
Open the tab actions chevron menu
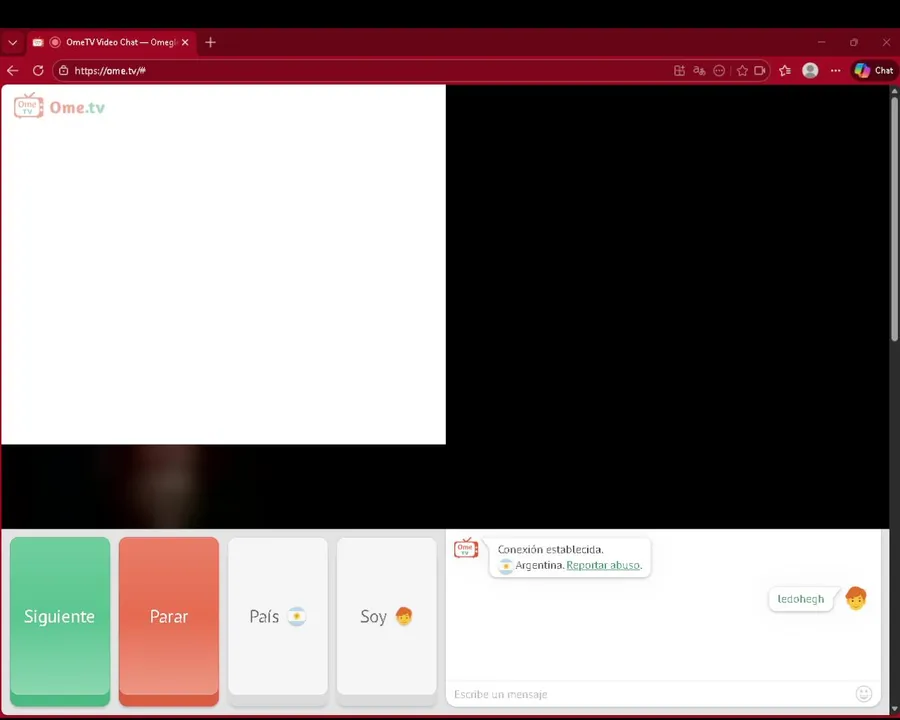[x=13, y=42]
